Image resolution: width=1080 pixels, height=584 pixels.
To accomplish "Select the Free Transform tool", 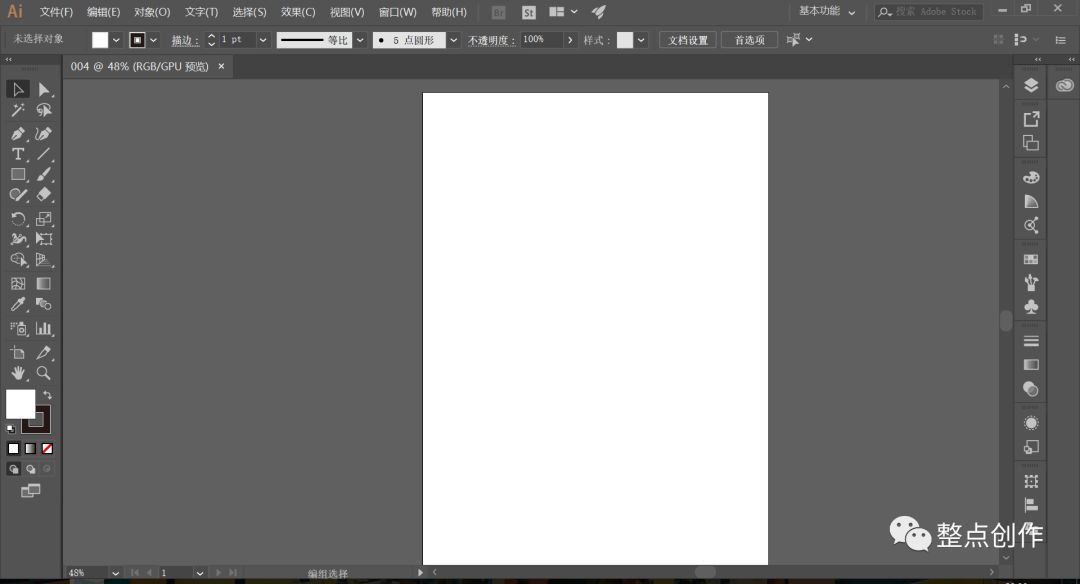I will tap(43, 240).
